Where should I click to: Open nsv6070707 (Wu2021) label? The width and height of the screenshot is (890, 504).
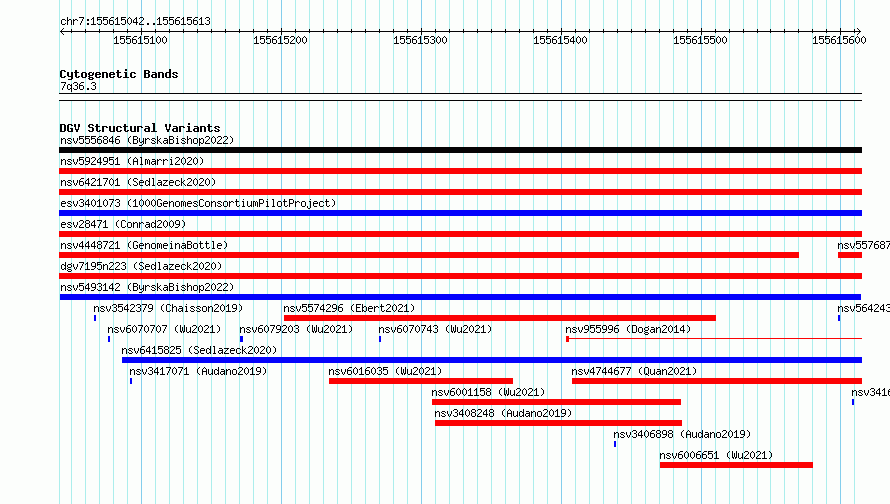point(164,329)
